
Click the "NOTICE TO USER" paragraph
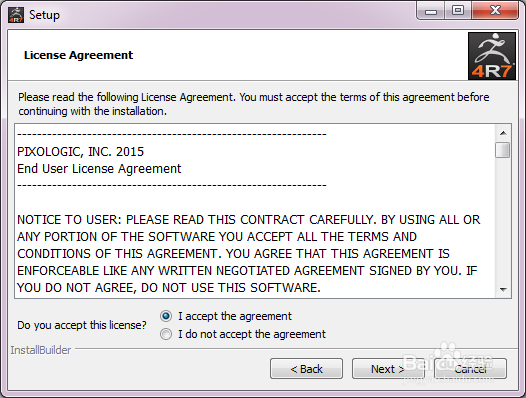(249, 254)
